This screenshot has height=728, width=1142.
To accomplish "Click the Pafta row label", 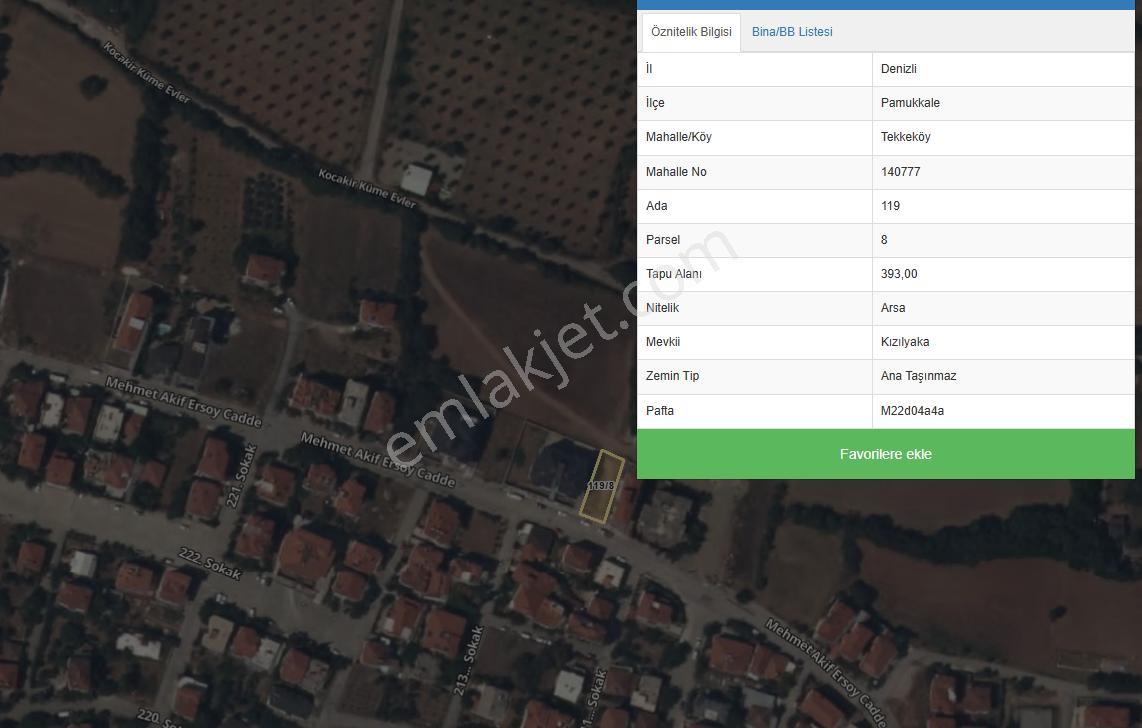I will (659, 411).
